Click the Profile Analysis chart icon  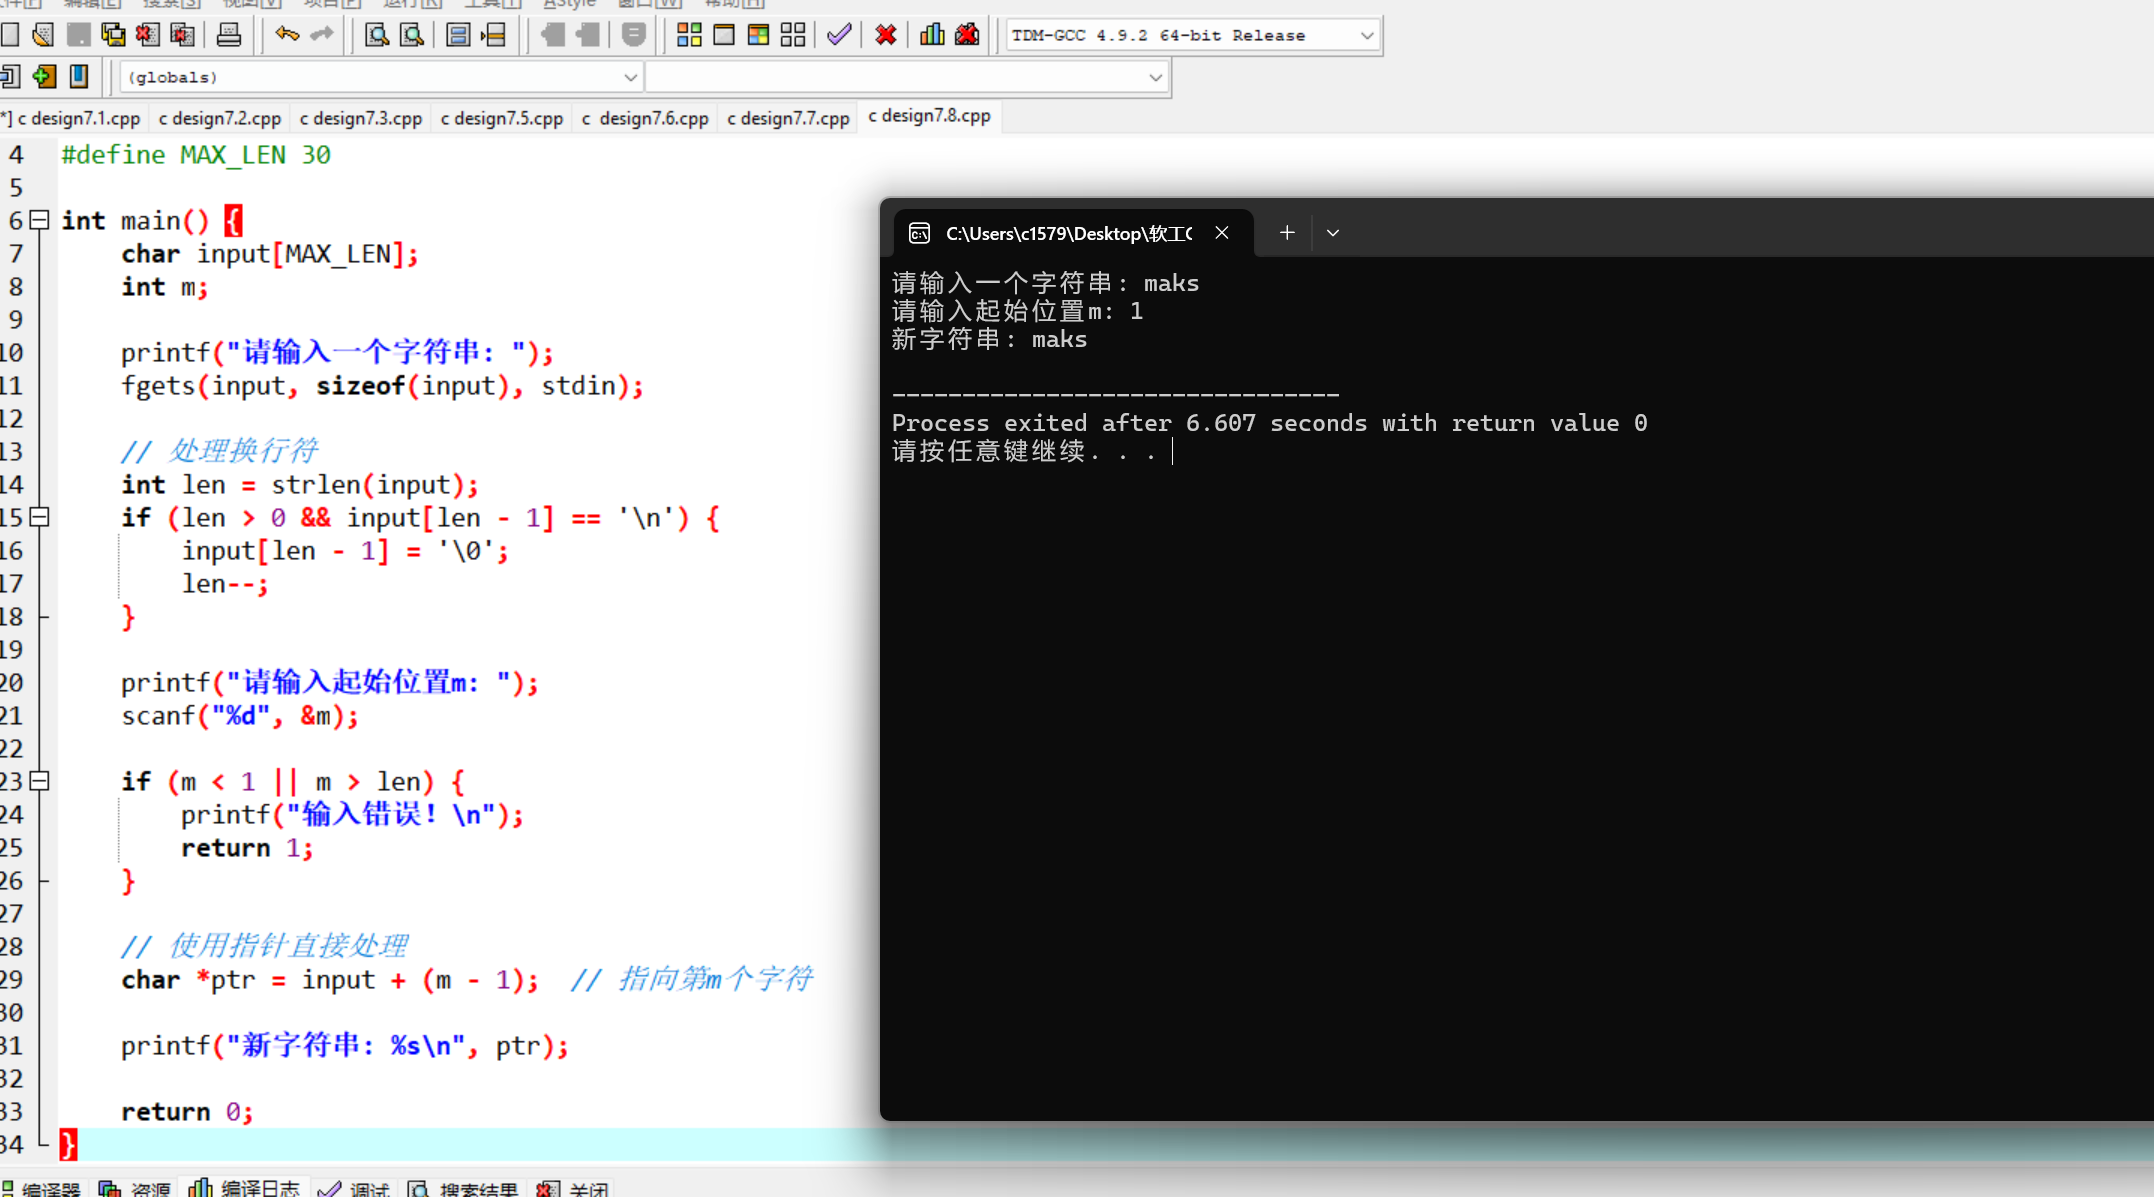931,35
